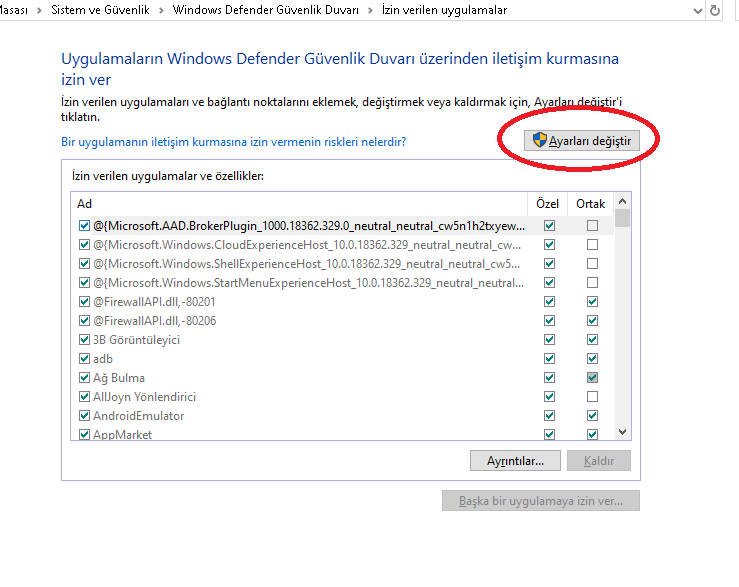Toggle @FirewallAPI.dll,-80201 name checkbox

[x=84, y=301]
